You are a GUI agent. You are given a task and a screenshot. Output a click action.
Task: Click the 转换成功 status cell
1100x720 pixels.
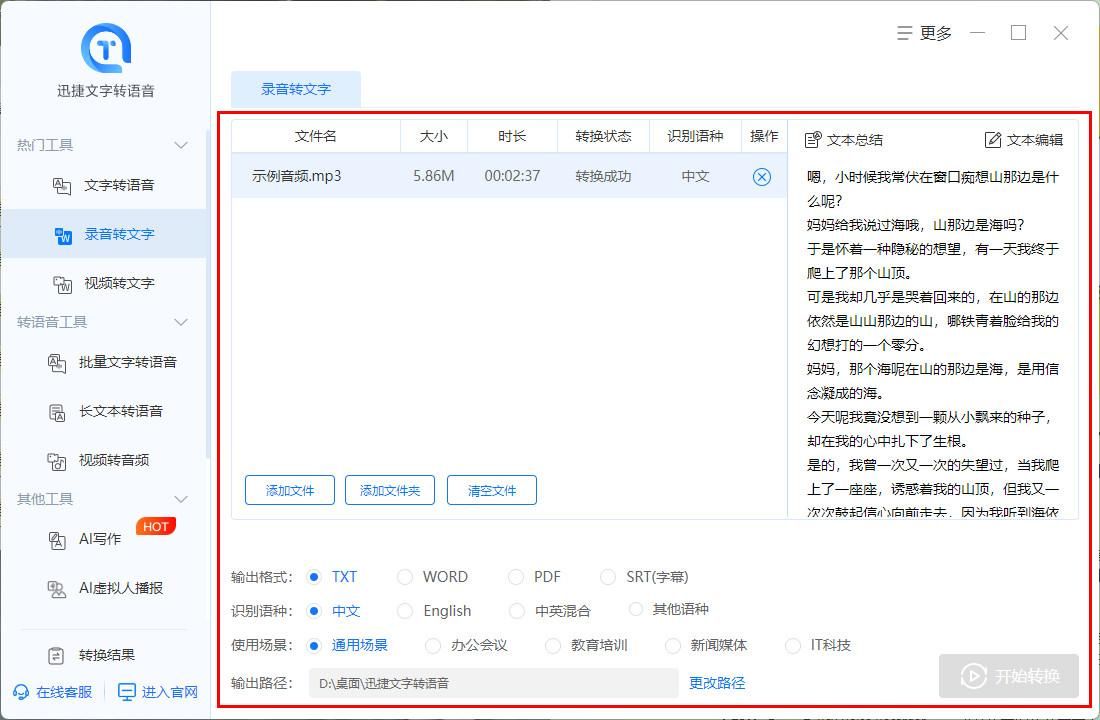(x=603, y=176)
